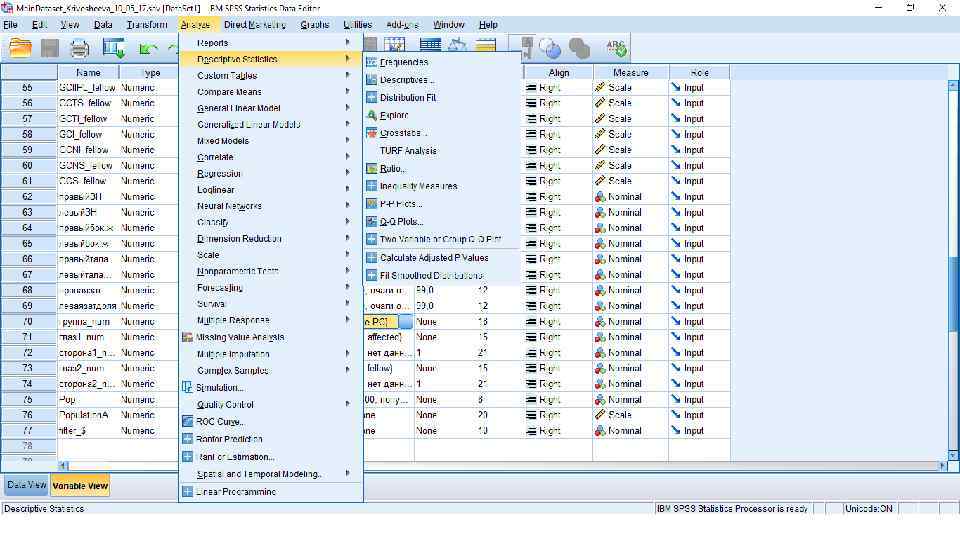This screenshot has height=540, width=960.
Task: Click the Scale measure cell in row 76
Action: 631,415
